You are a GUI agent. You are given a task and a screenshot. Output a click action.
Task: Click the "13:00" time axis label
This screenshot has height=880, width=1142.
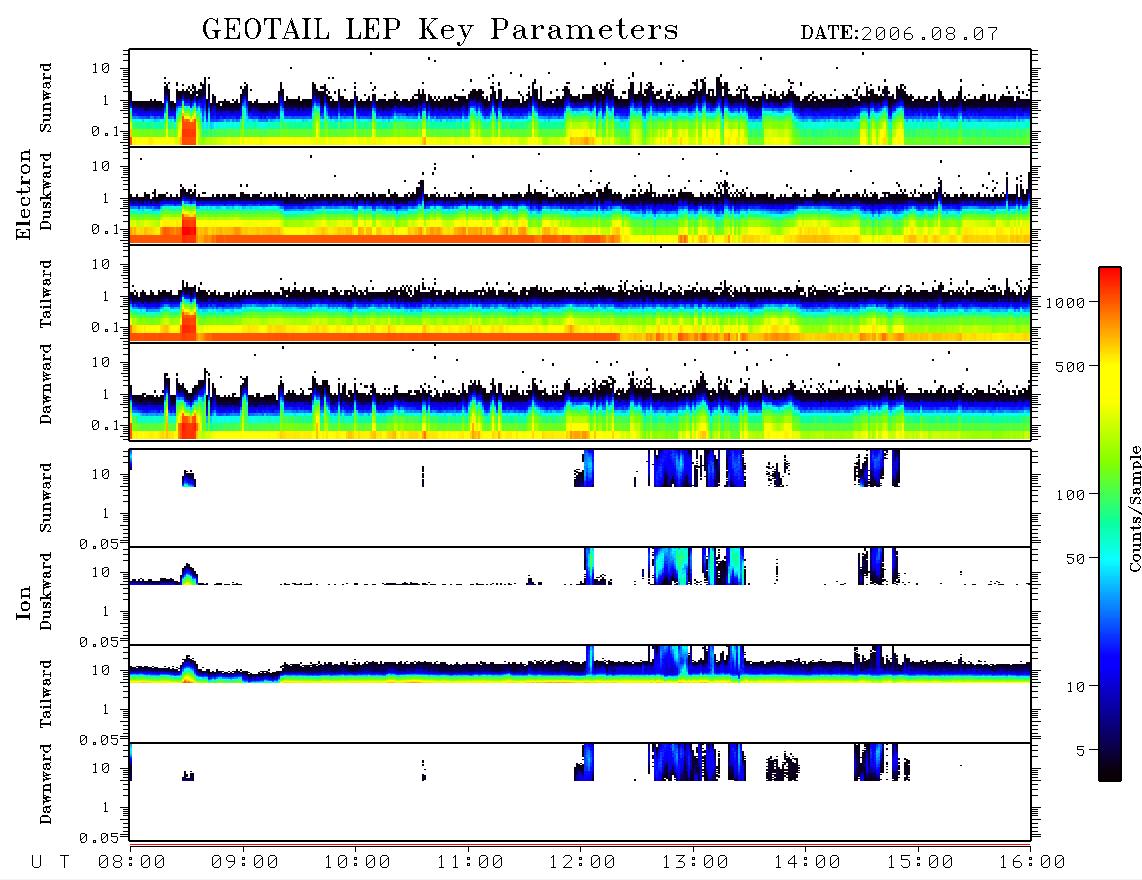[695, 863]
